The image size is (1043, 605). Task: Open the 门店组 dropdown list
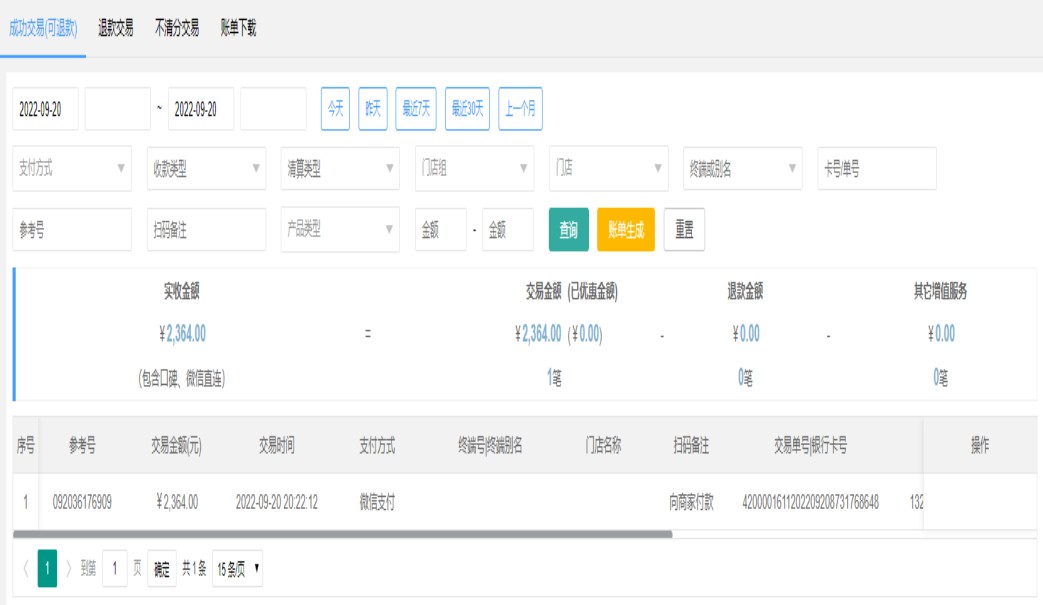[474, 169]
